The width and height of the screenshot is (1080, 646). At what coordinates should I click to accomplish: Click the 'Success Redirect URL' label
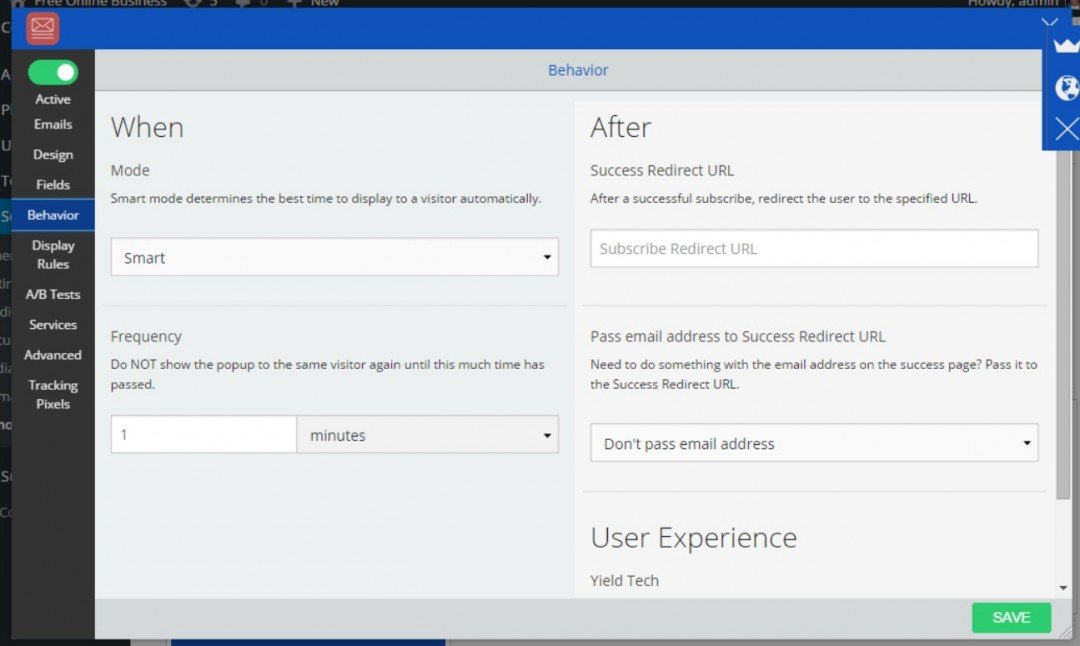coord(662,170)
